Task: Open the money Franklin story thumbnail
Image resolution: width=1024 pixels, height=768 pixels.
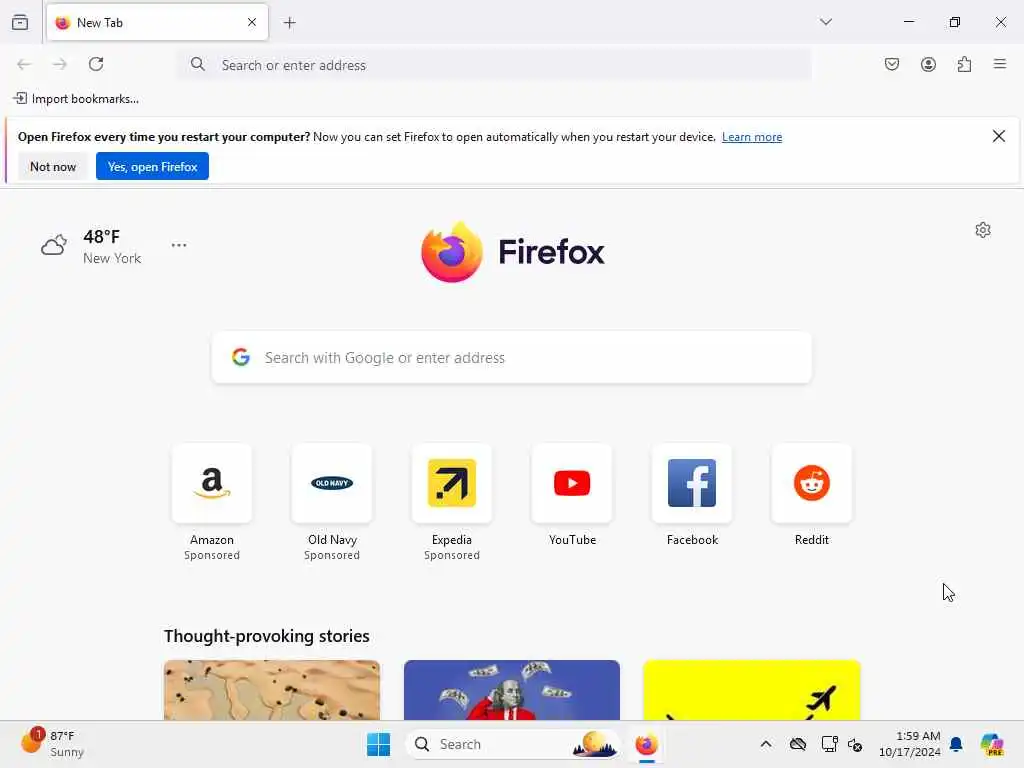Action: point(512,690)
